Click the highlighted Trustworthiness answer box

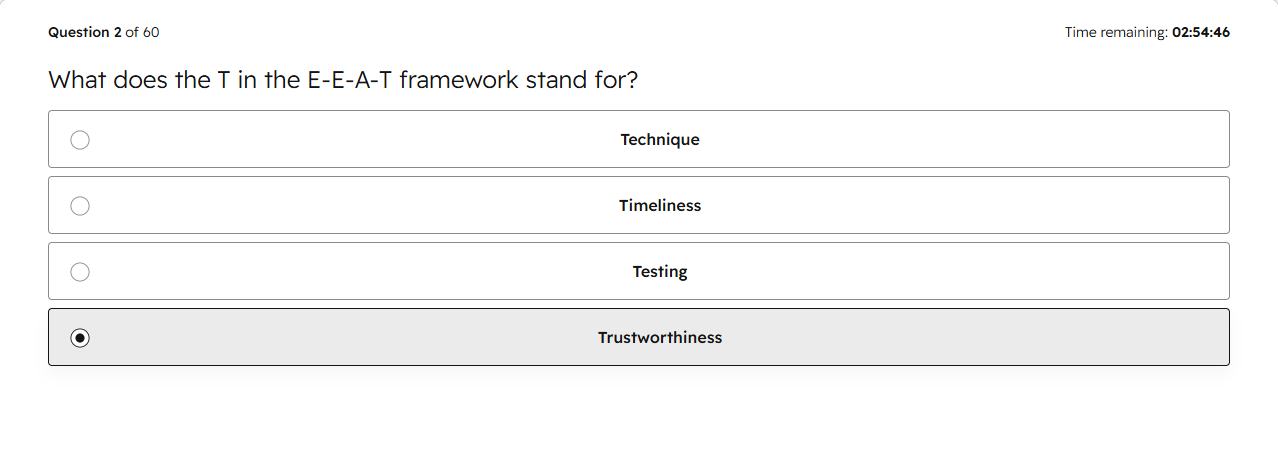[639, 337]
